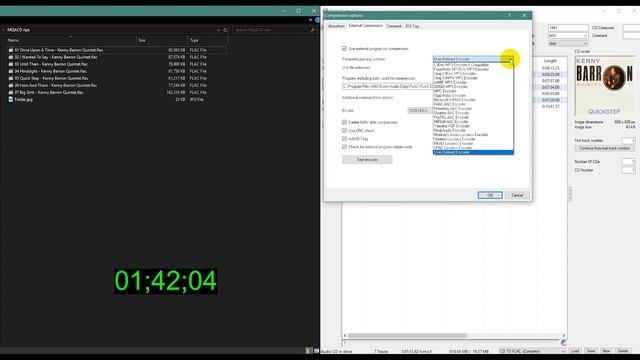
Task: Click the MQACD rips address path
Action: pos(18,30)
